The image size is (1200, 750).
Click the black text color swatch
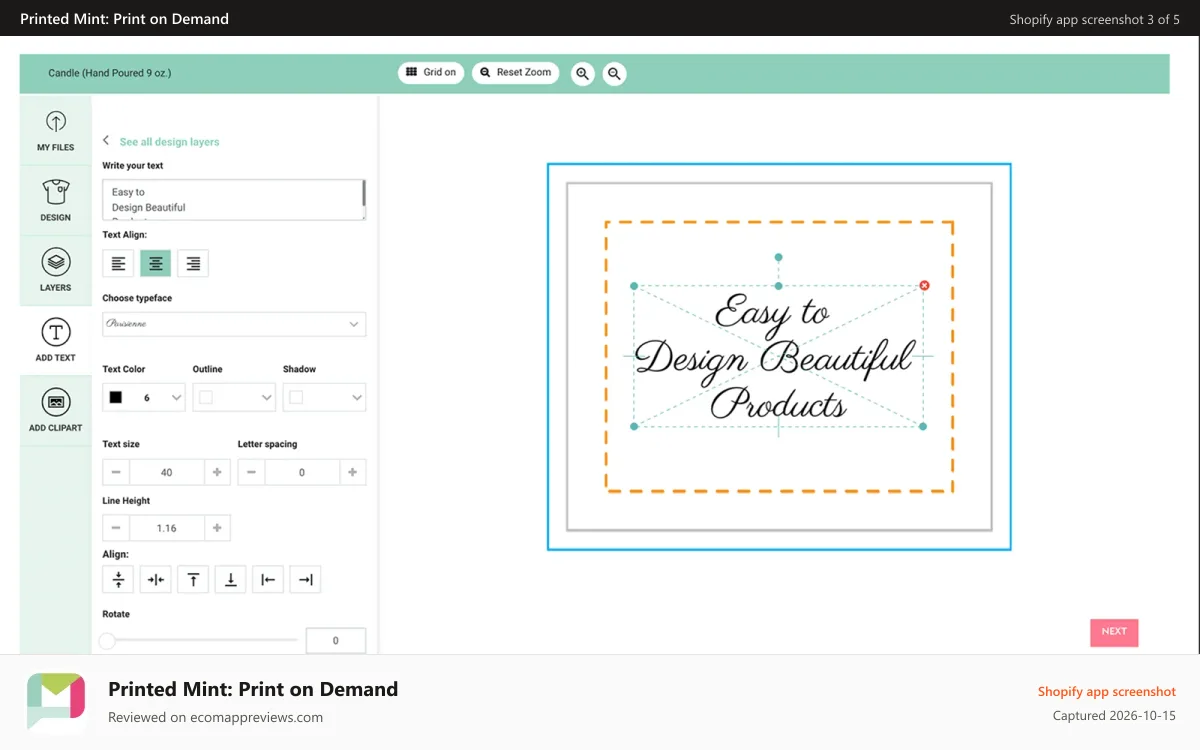(116, 397)
